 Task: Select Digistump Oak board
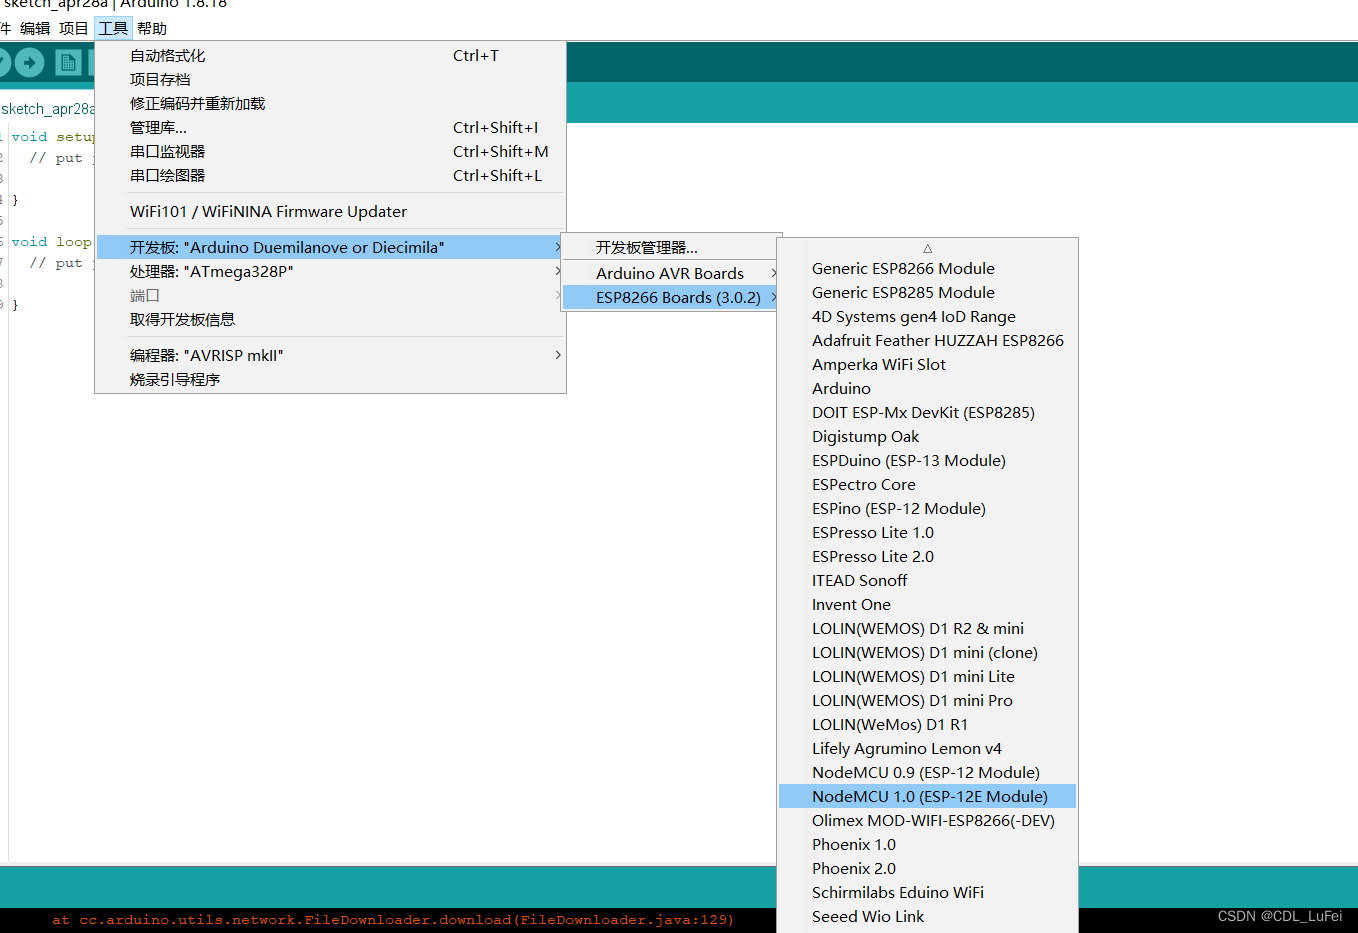[928, 437]
